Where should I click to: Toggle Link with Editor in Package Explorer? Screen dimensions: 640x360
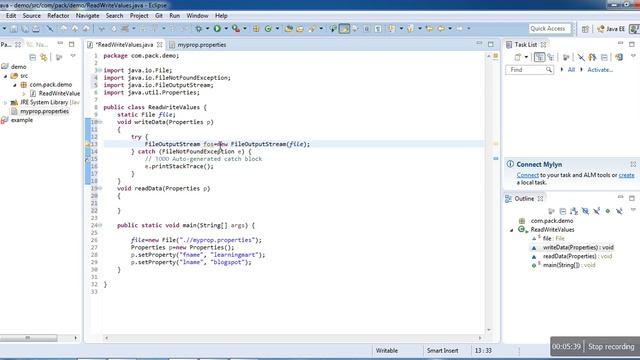(44, 58)
